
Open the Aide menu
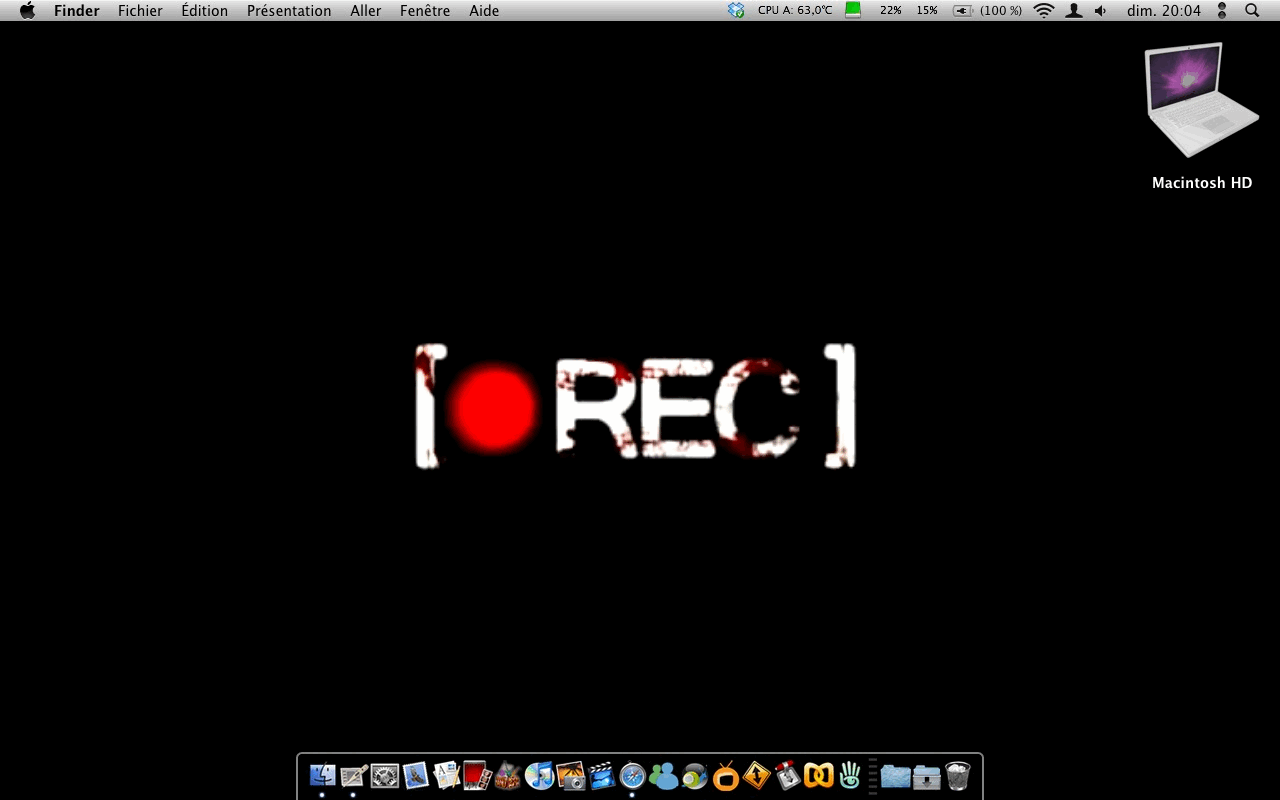coord(484,11)
